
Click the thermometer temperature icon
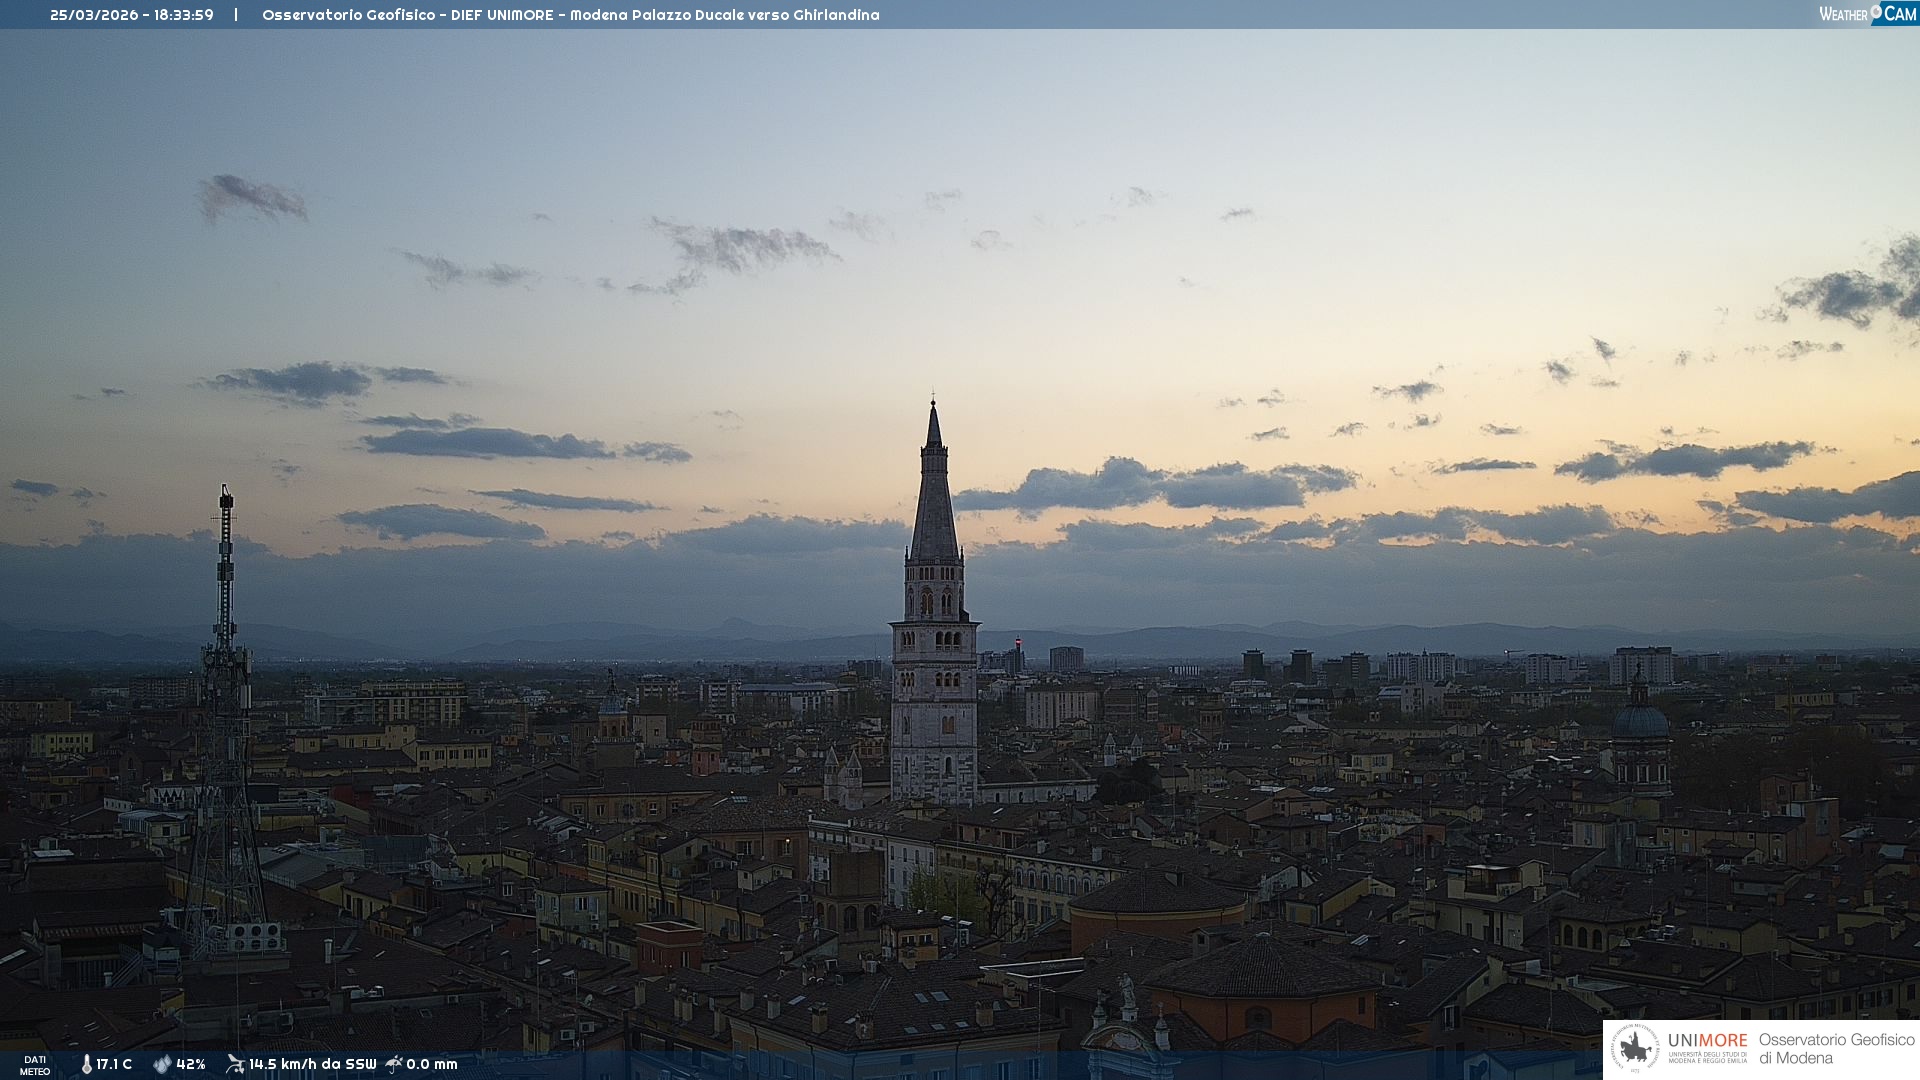[x=86, y=1065]
